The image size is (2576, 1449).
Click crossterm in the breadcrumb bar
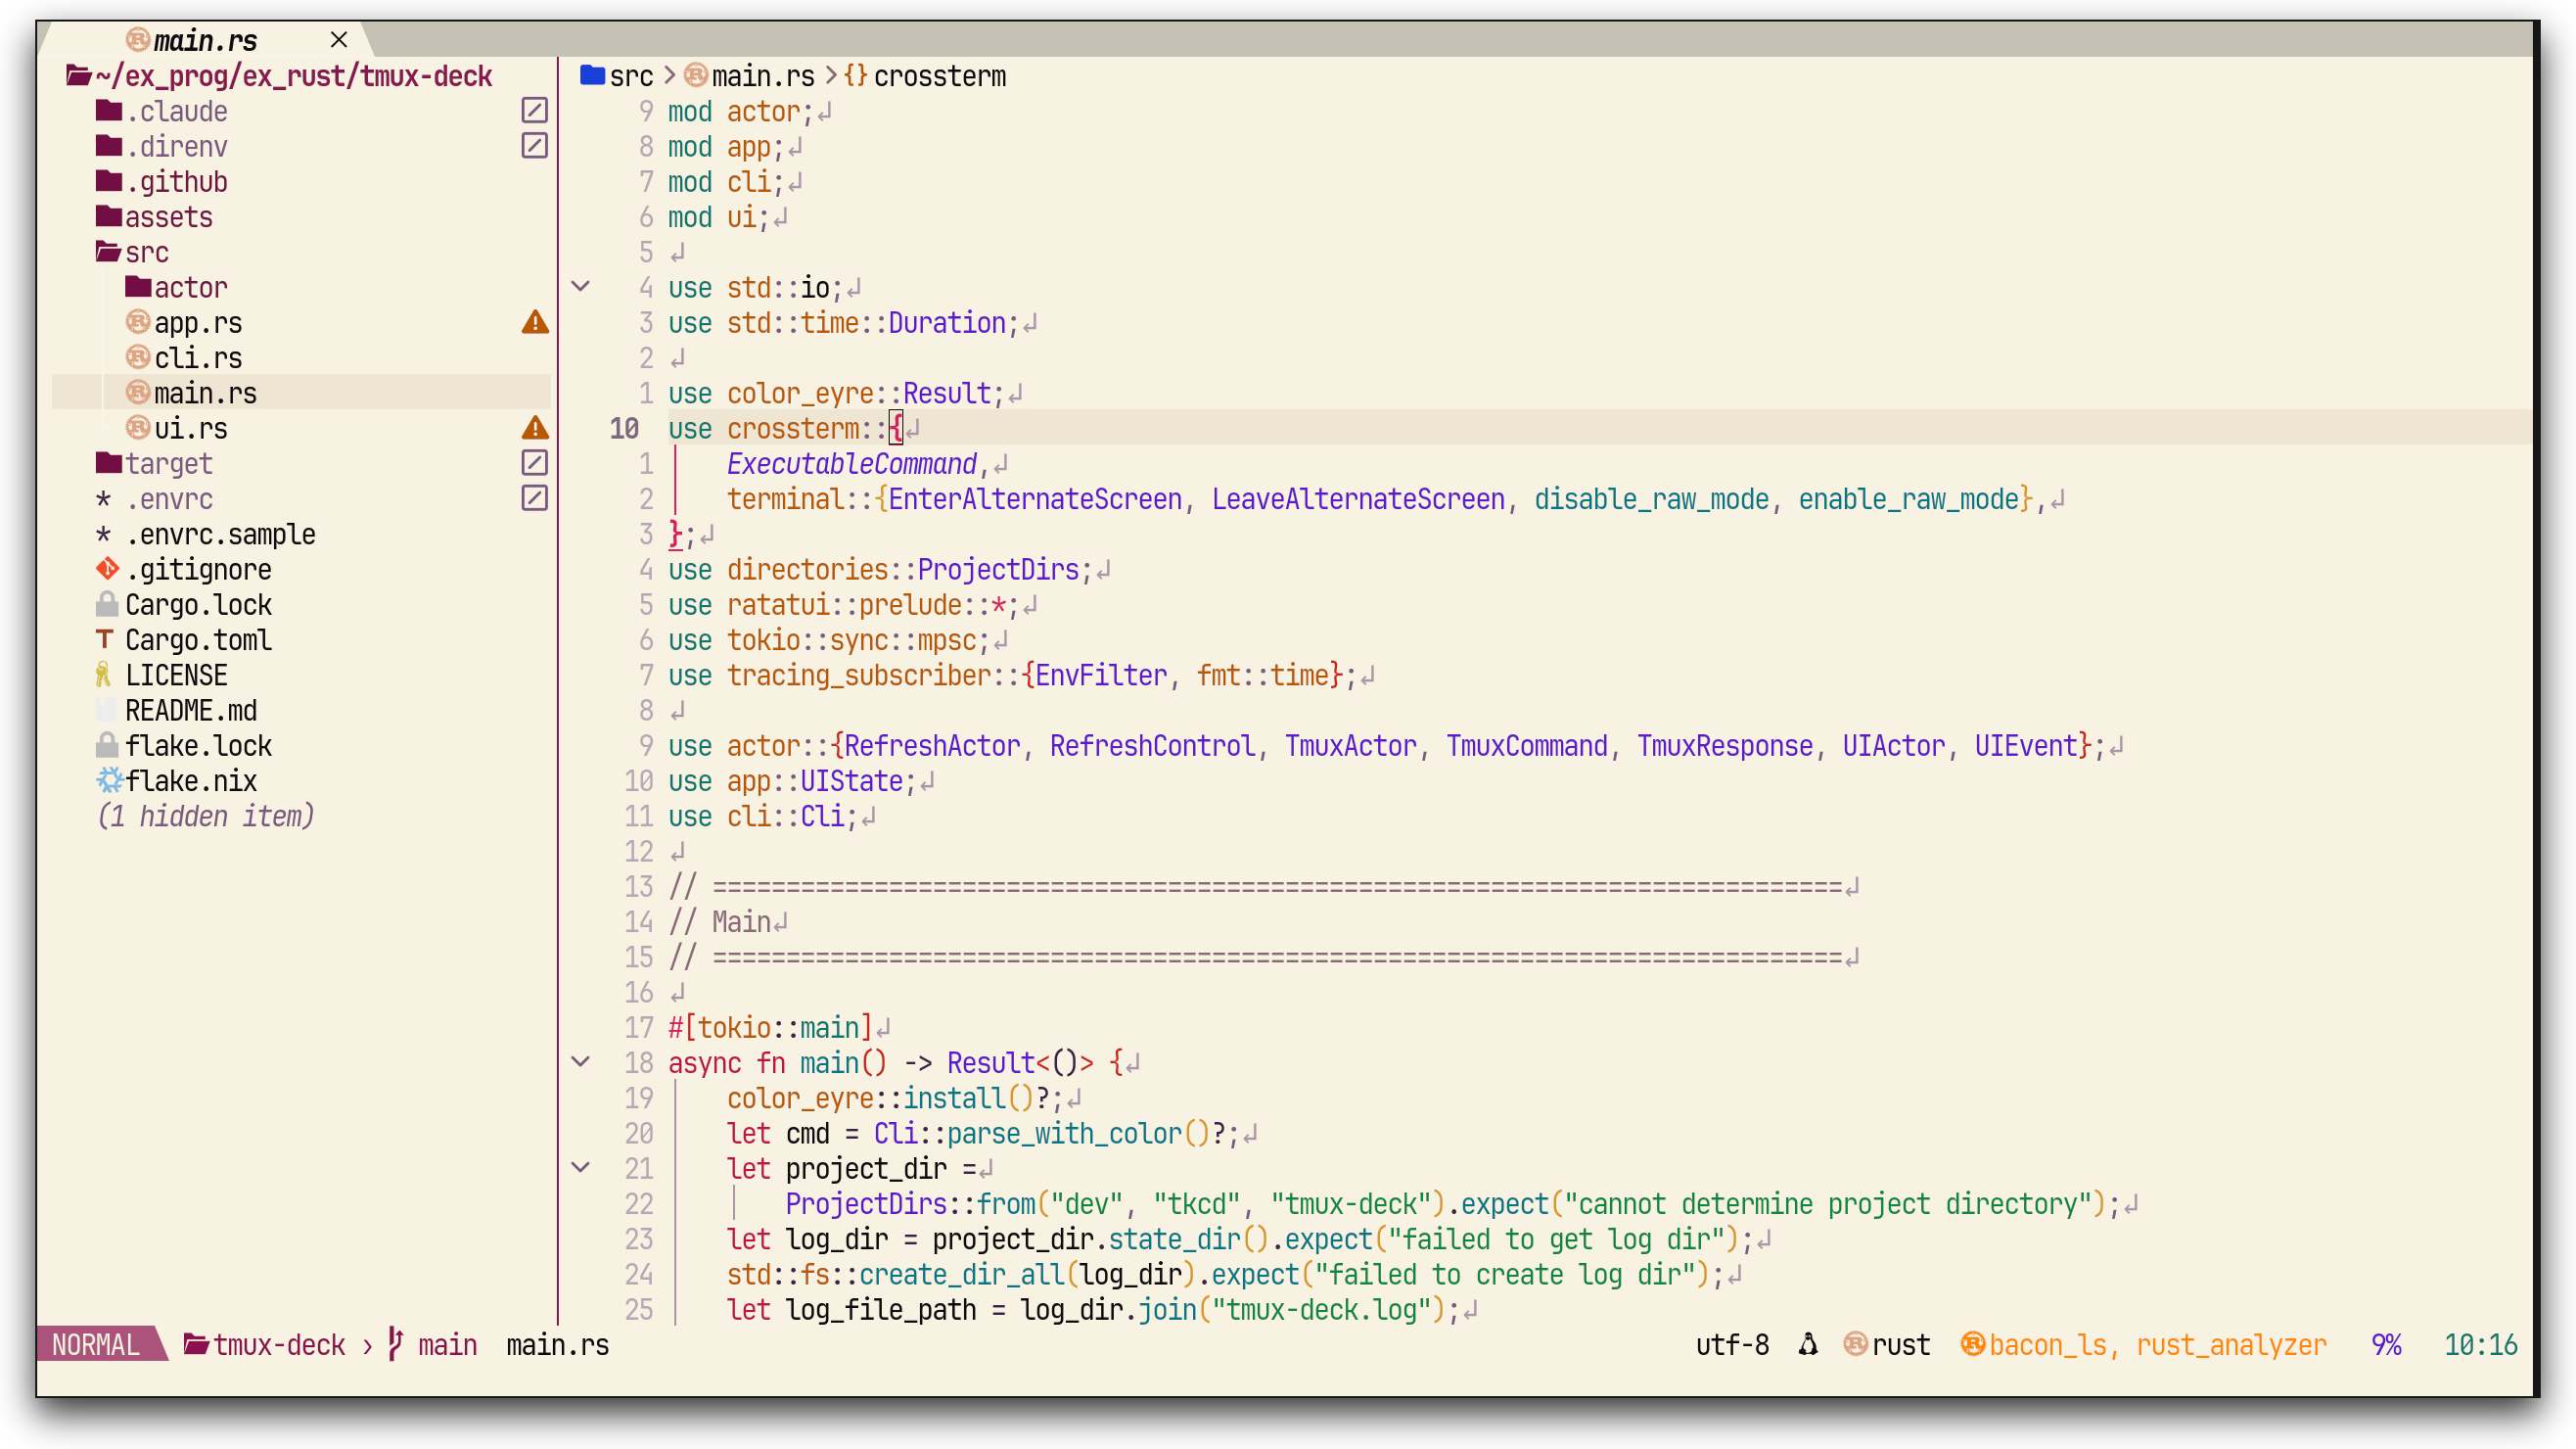[x=939, y=76]
